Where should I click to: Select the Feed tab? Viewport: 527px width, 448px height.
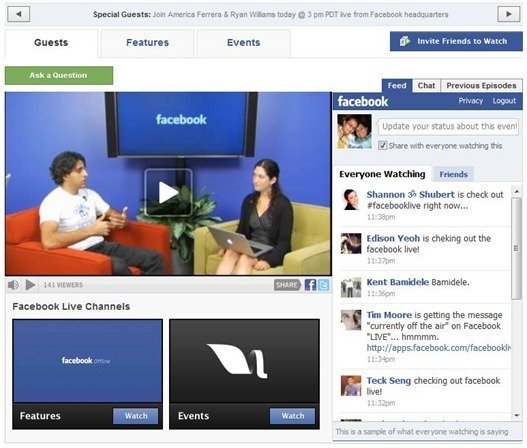tap(397, 86)
